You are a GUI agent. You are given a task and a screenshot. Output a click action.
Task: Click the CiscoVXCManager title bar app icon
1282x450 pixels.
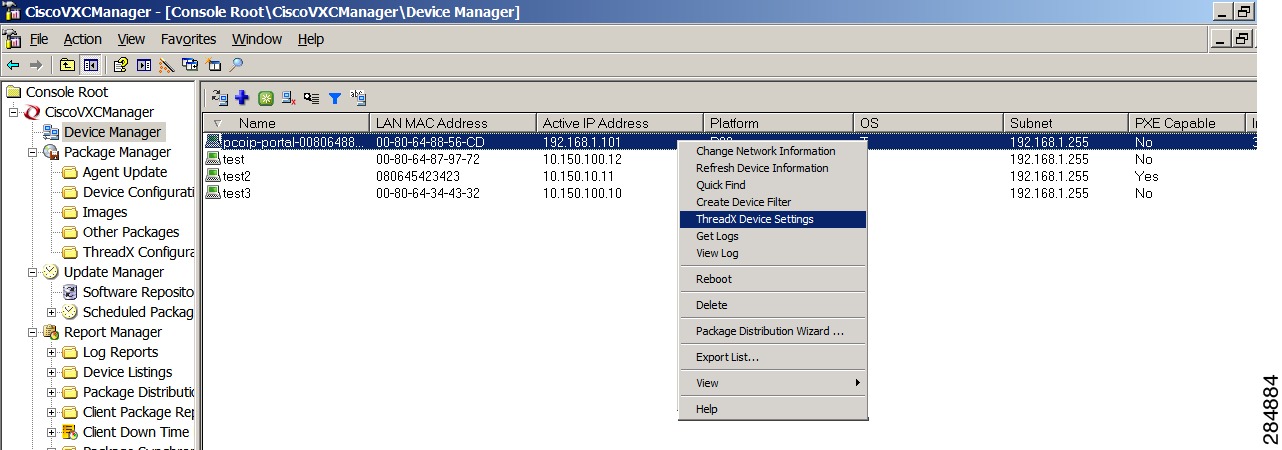[x=13, y=12]
